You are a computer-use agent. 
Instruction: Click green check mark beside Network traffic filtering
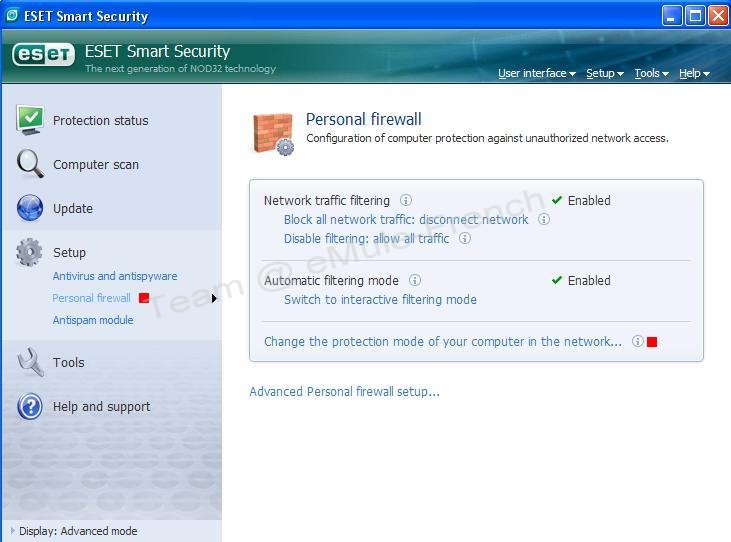(x=557, y=200)
